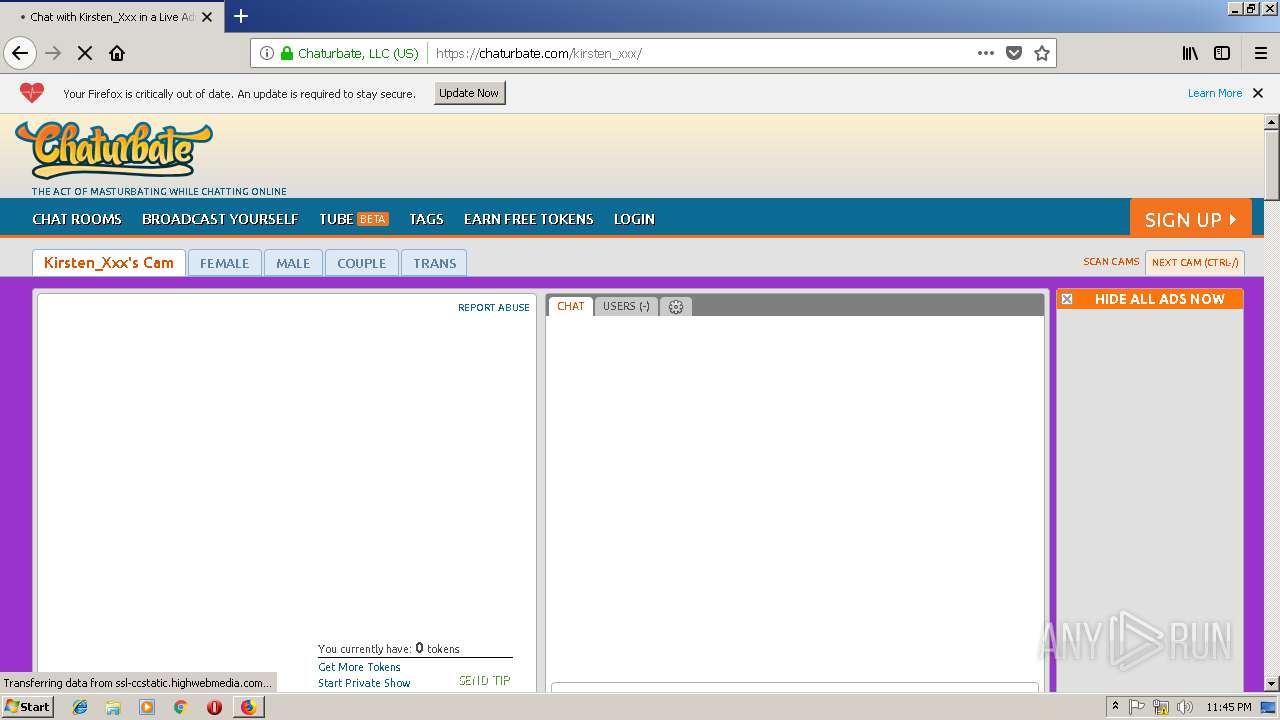1280x720 pixels.
Task: Open Windows Explorer folder in taskbar
Action: pyautogui.click(x=113, y=707)
